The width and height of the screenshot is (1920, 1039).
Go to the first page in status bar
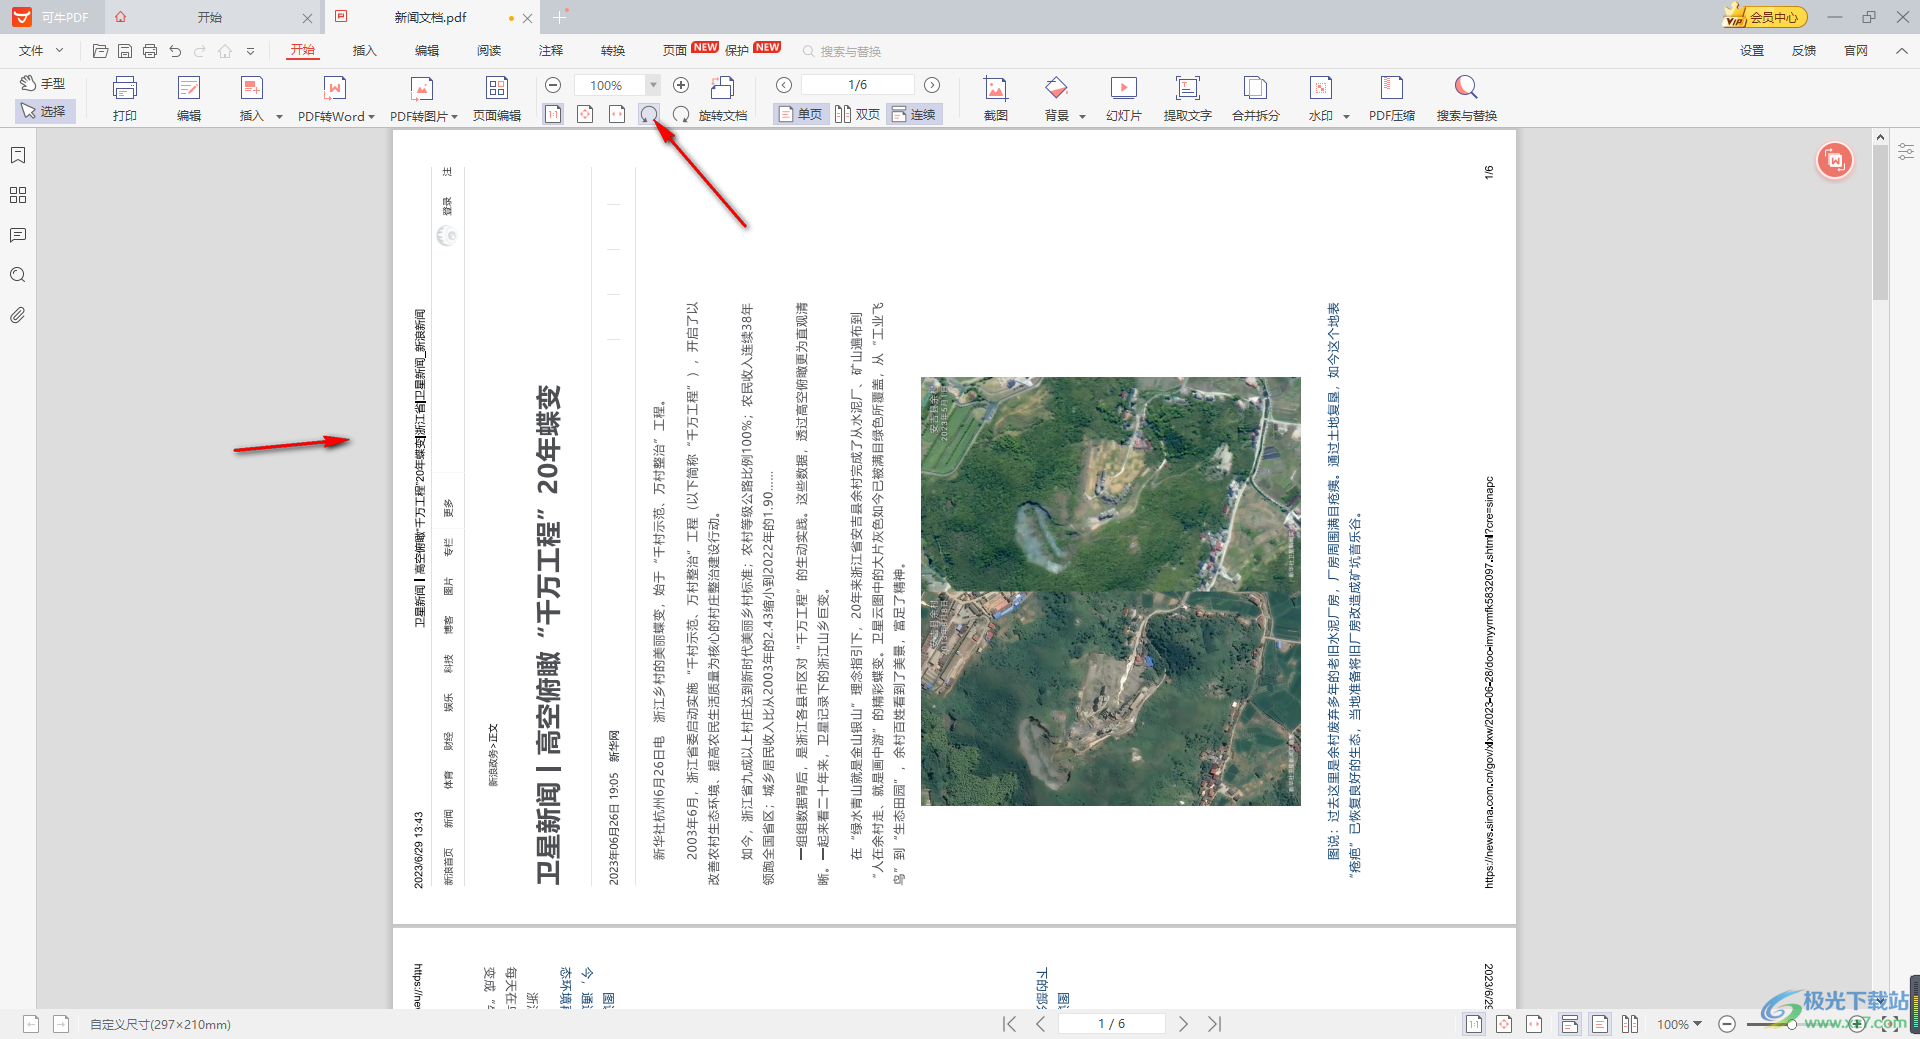[x=1009, y=1024]
